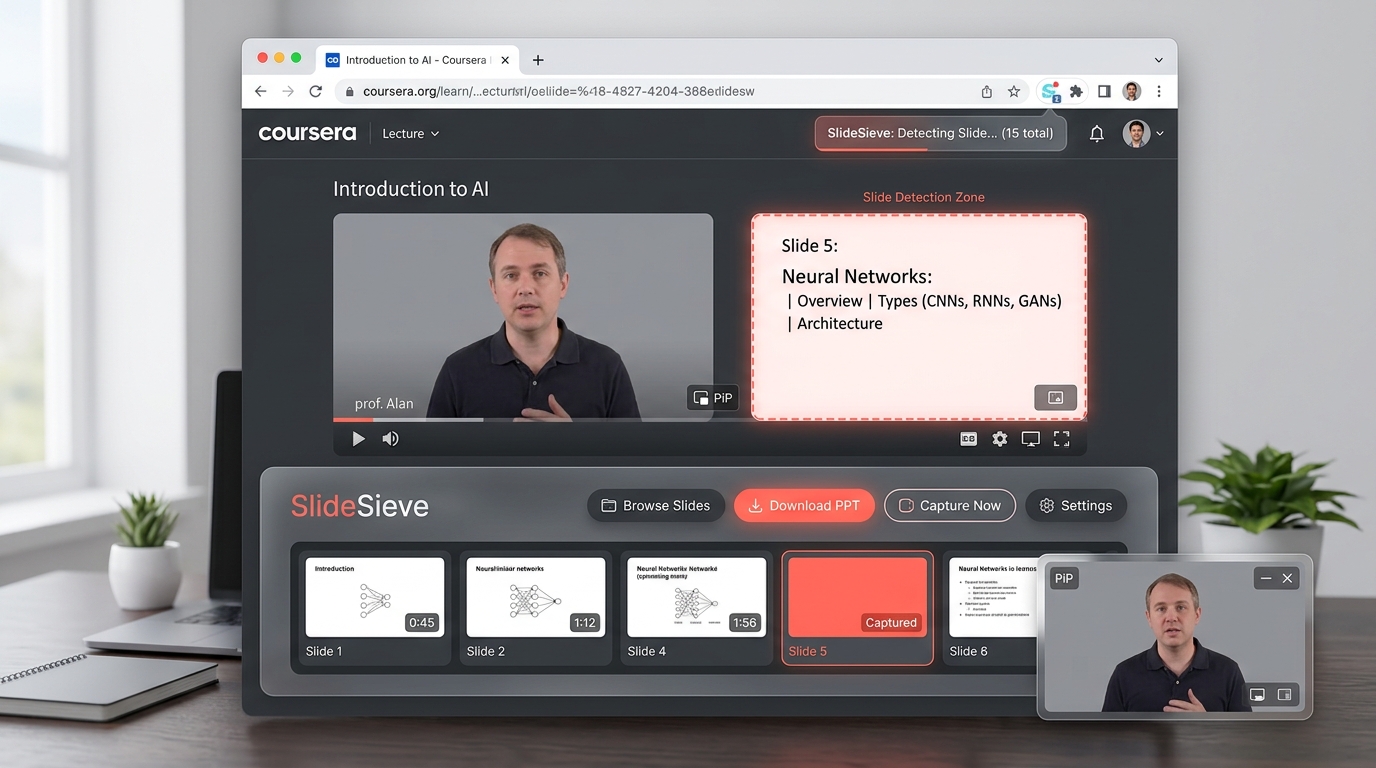Mute the lecture audio
The height and width of the screenshot is (768, 1376).
coord(390,438)
